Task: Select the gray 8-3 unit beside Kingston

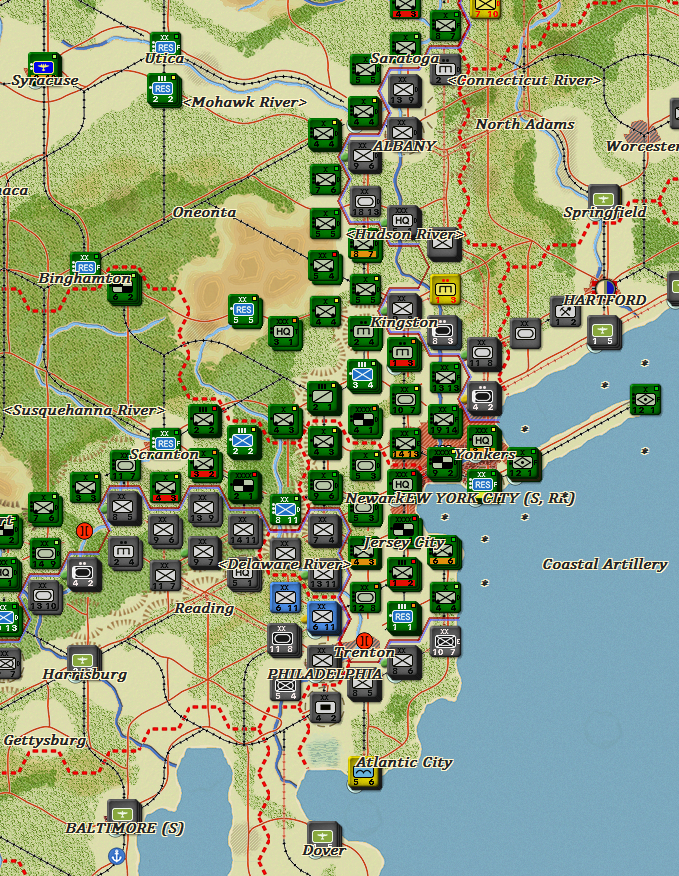Action: [x=444, y=332]
